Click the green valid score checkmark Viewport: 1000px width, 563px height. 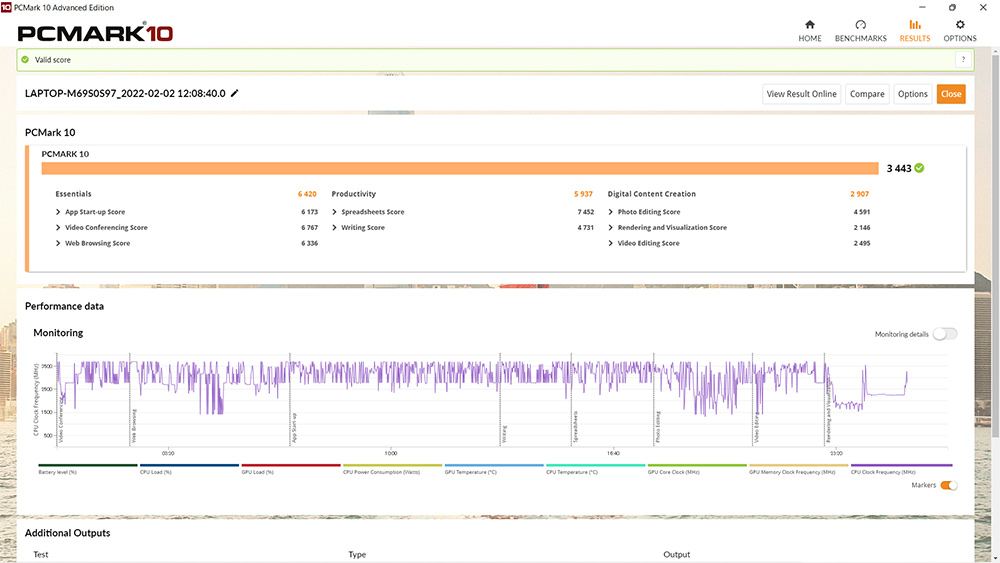[26, 60]
